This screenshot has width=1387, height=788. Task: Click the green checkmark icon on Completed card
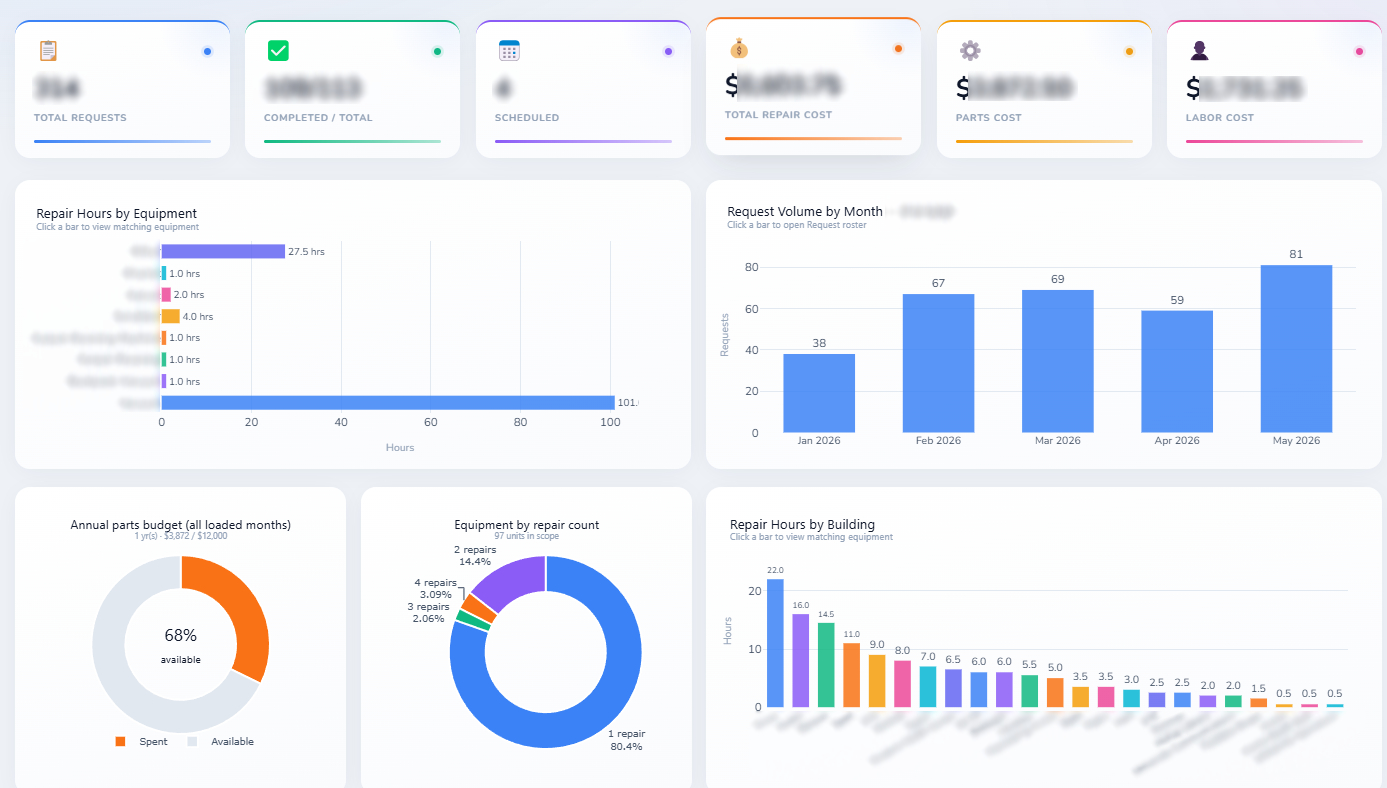coord(278,51)
